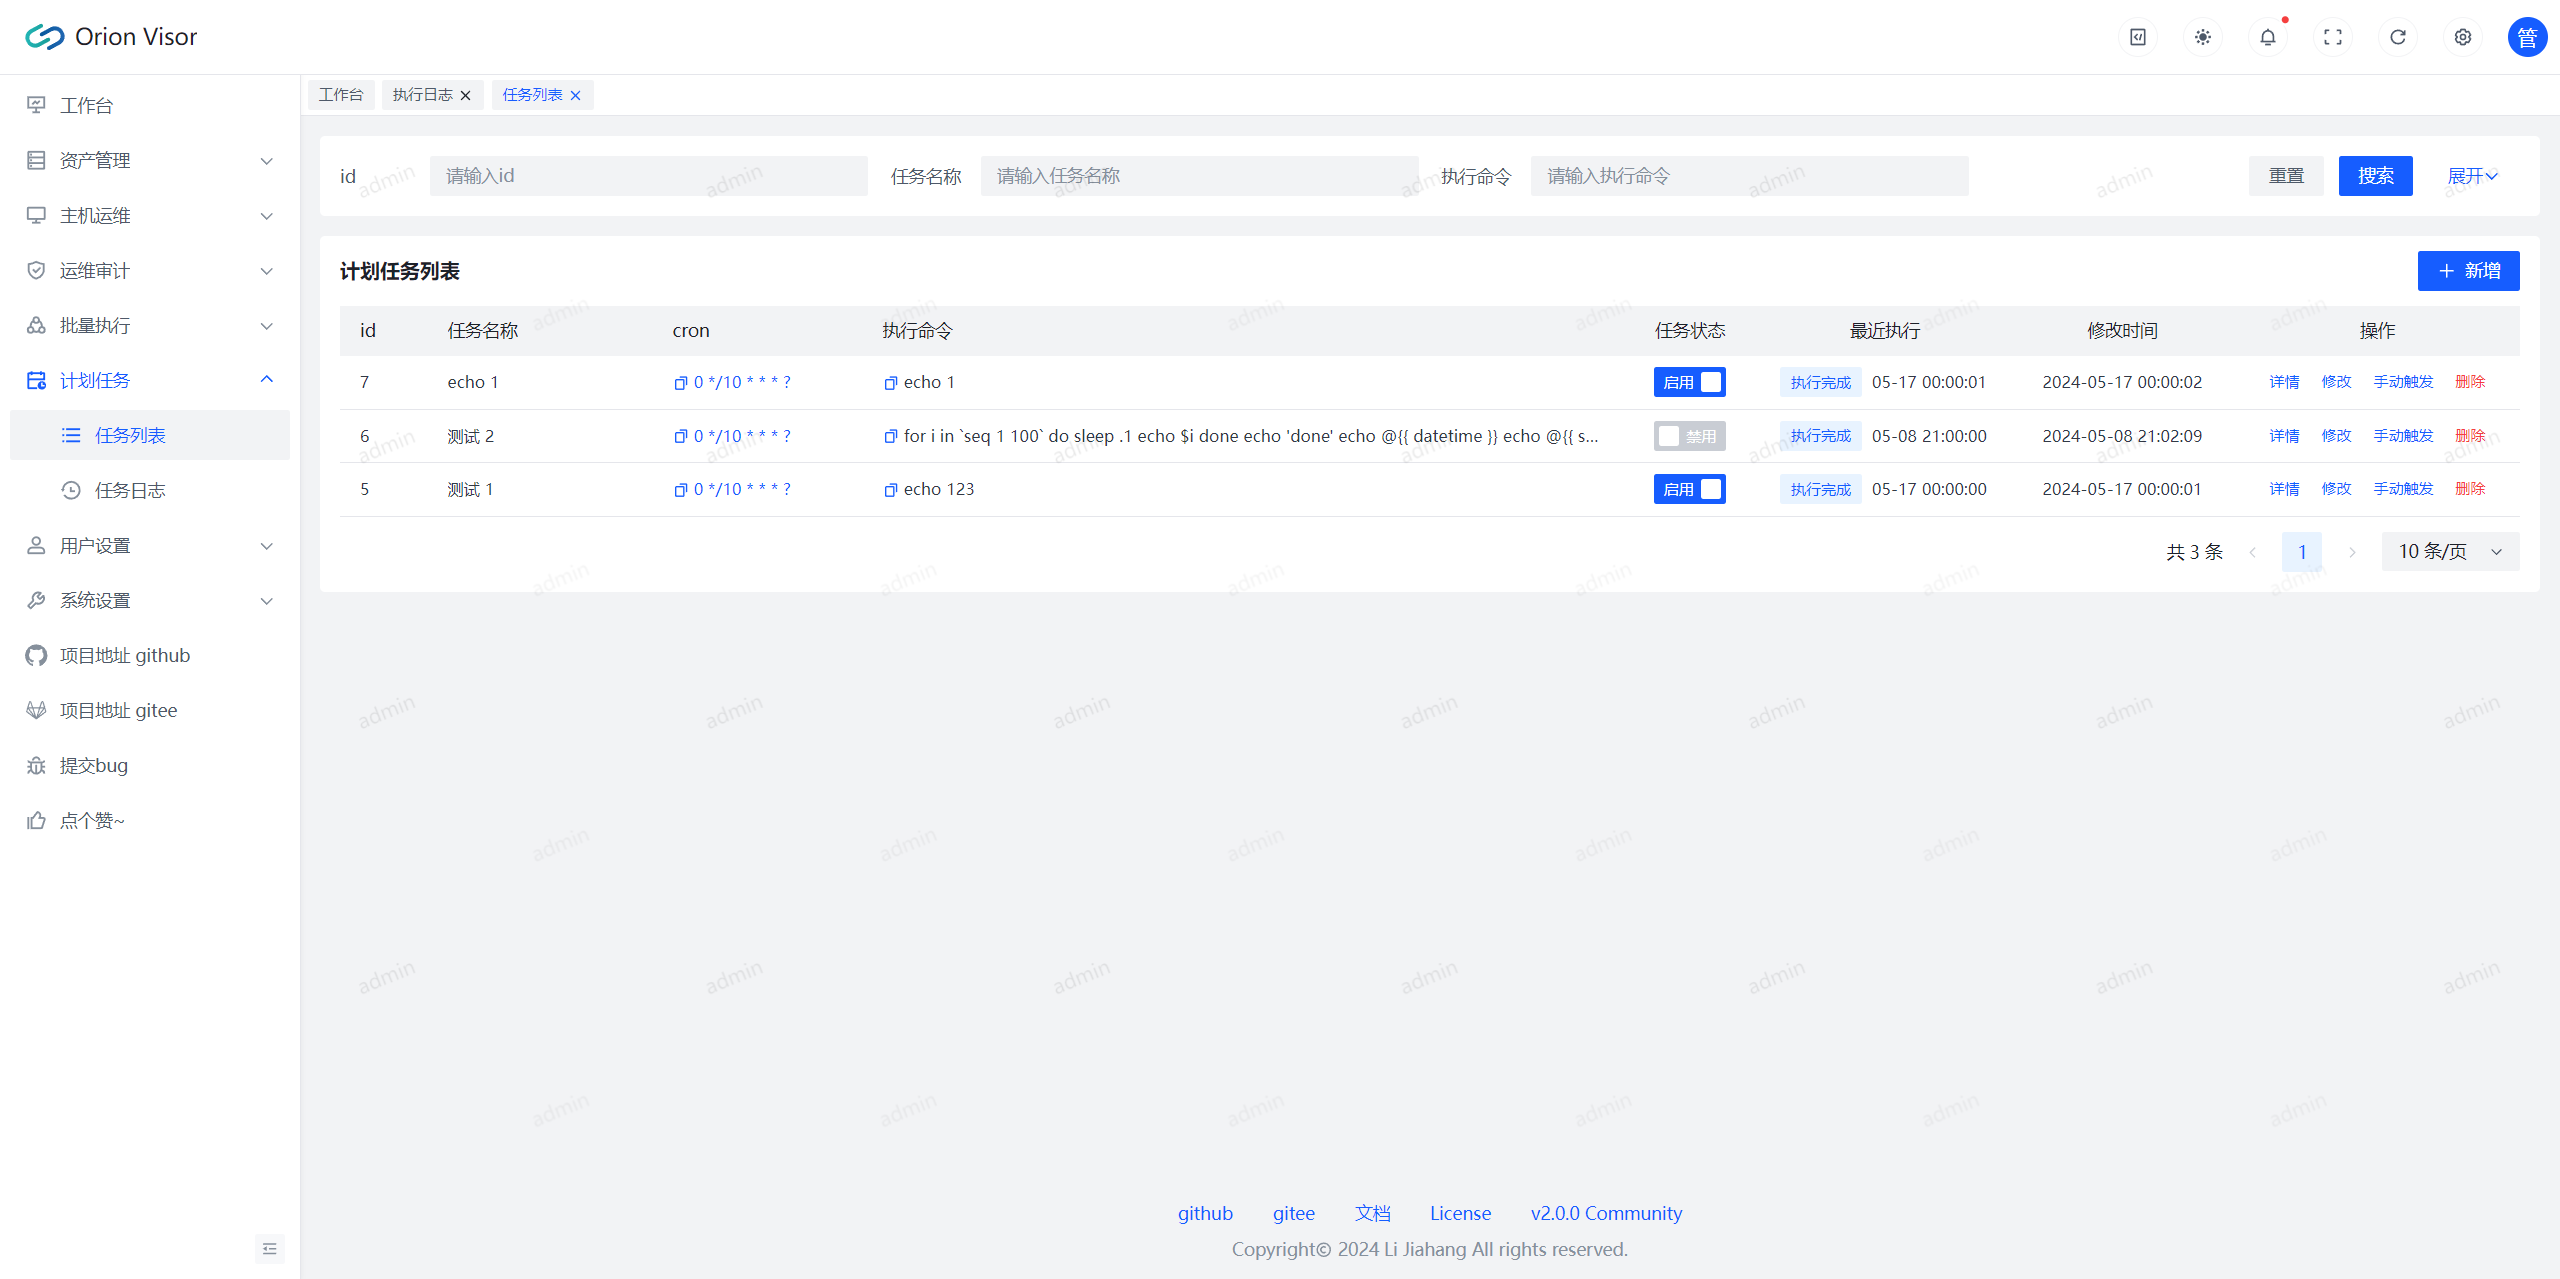
Task: Click the refresh icon in header
Action: [2397, 37]
